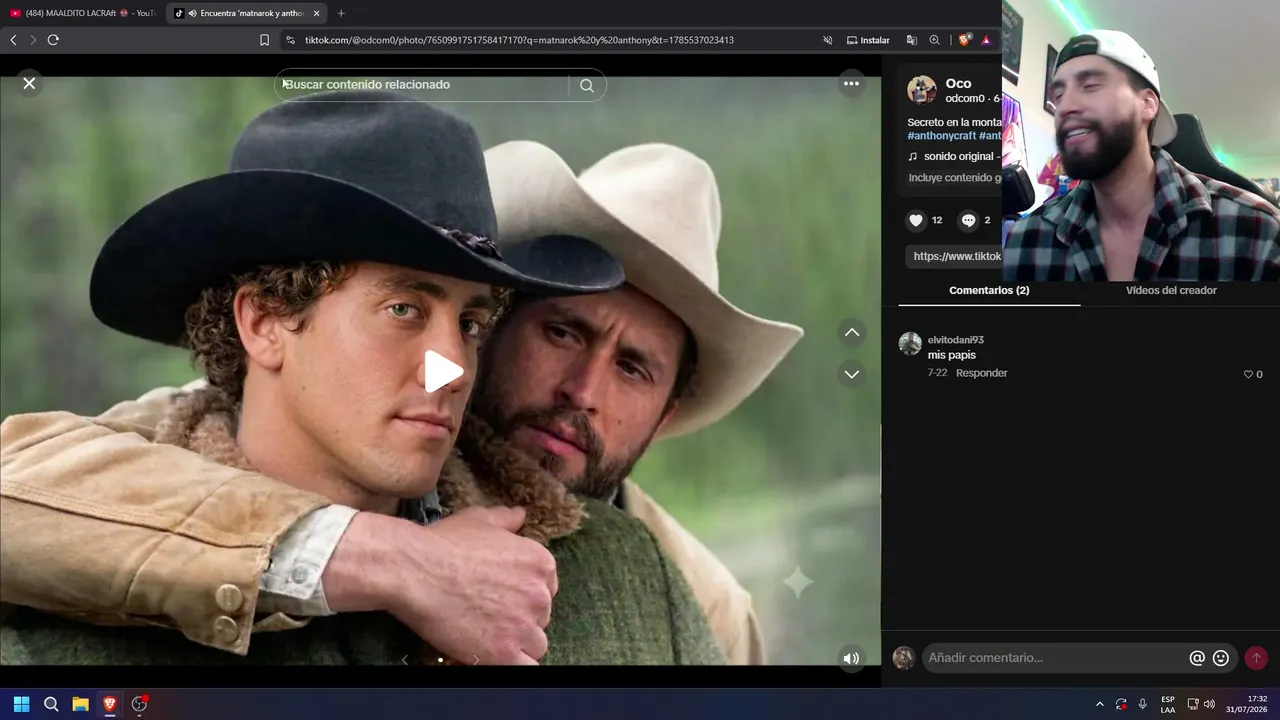Open the Oco username link
The image size is (1280, 720).
click(x=958, y=83)
